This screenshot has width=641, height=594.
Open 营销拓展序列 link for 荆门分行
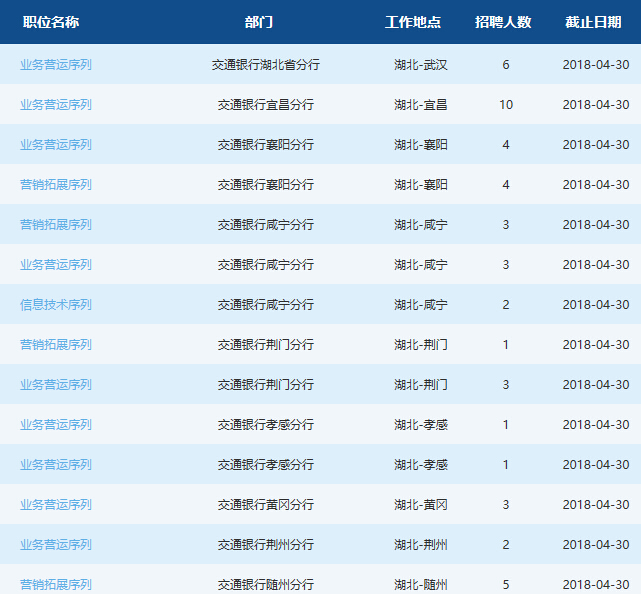[56, 345]
